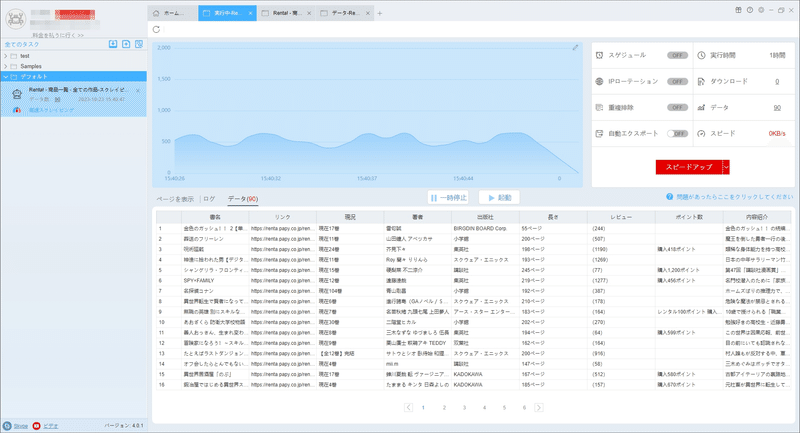This screenshot has height=433, width=800.
Task: Expand the Samples folder in the task tree
Action: click(x=6, y=66)
